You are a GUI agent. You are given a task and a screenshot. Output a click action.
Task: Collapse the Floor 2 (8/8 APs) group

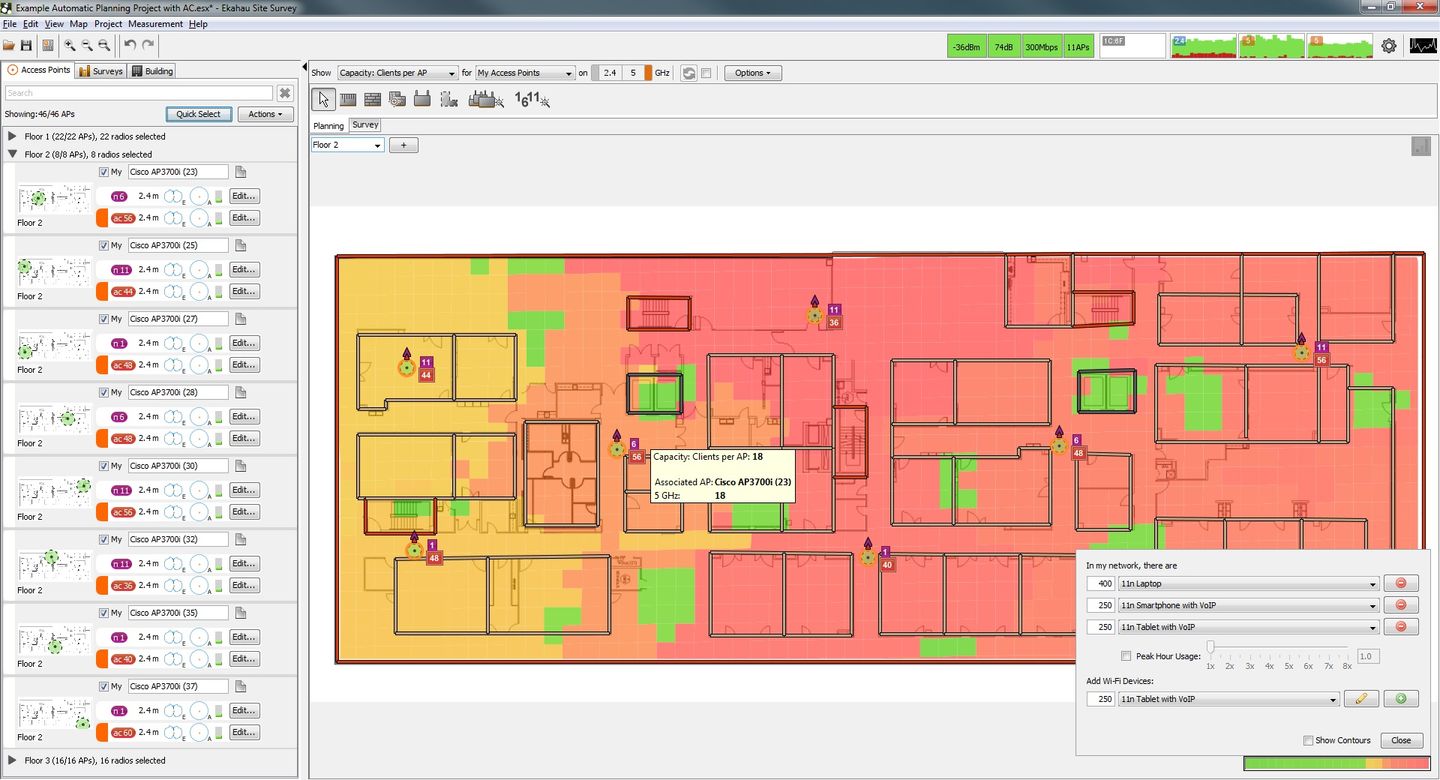[x=12, y=154]
